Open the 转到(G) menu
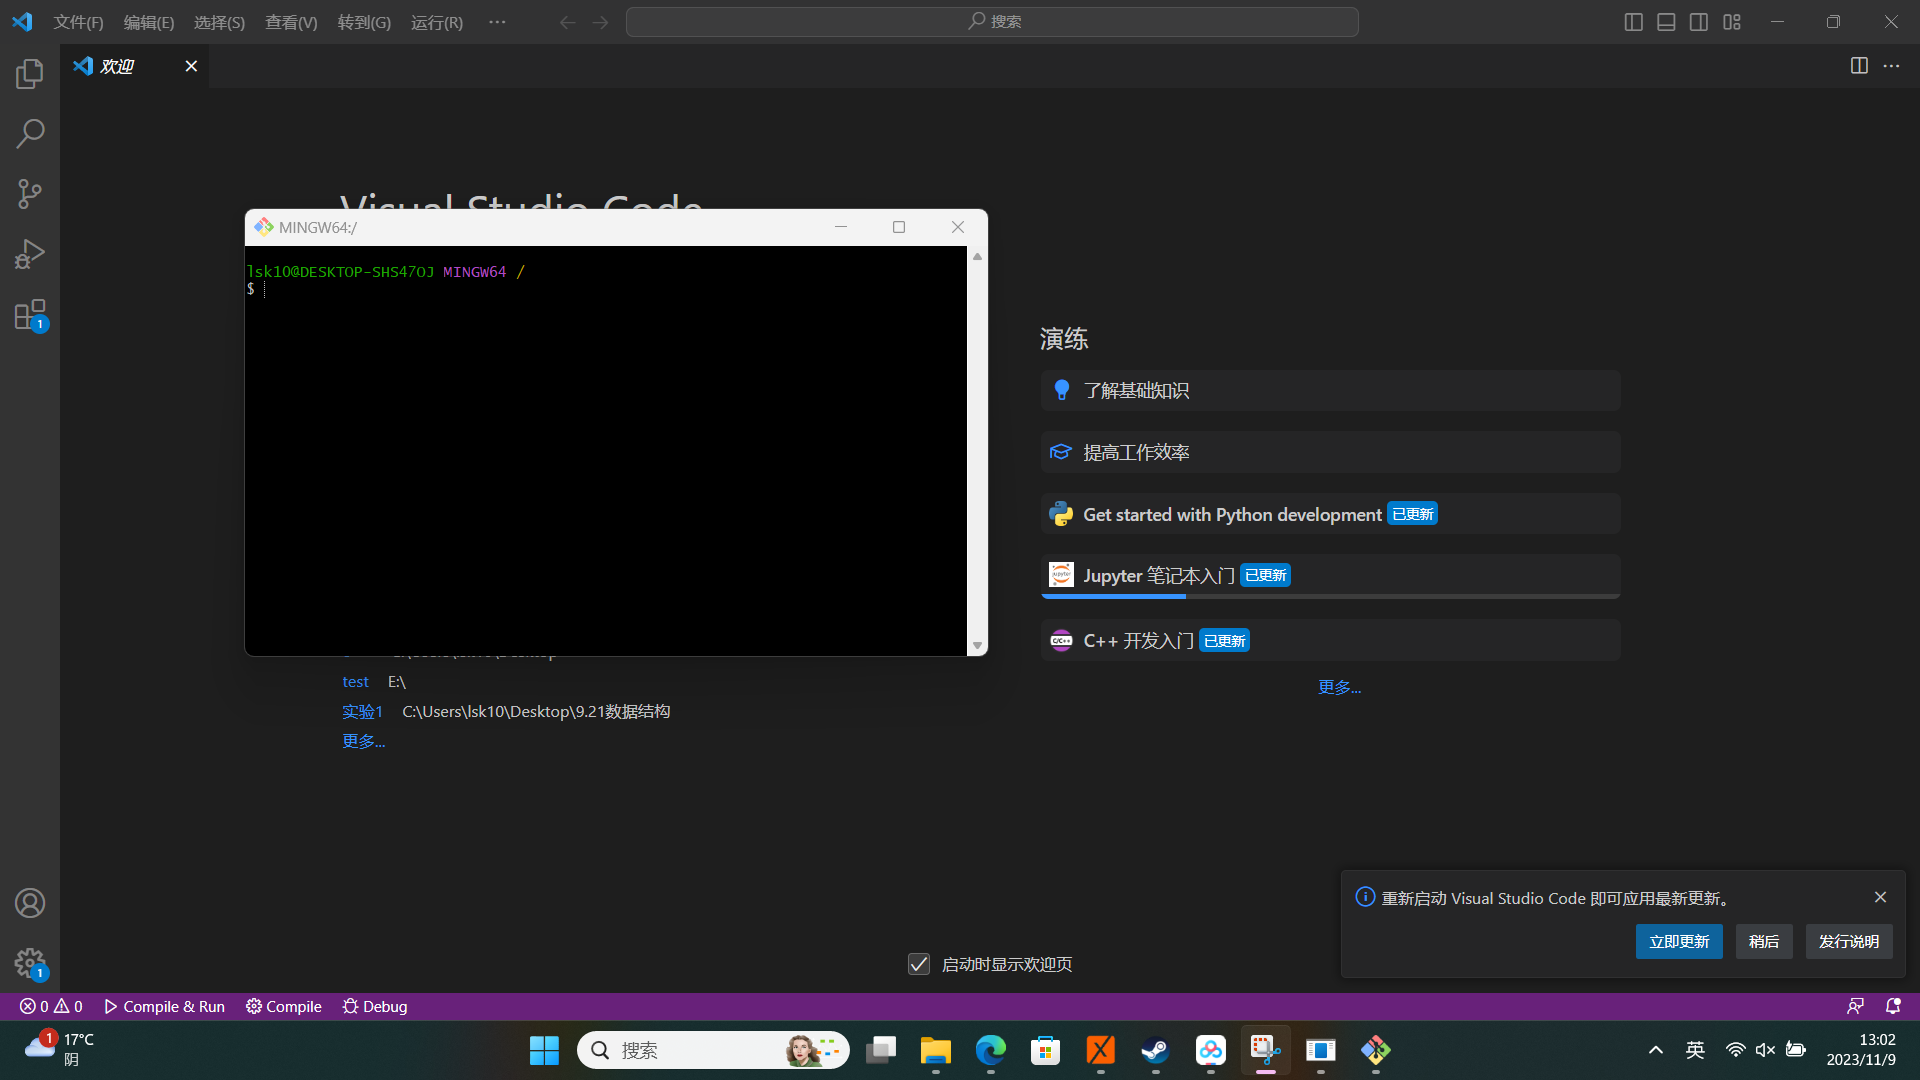1920x1080 pixels. point(364,22)
